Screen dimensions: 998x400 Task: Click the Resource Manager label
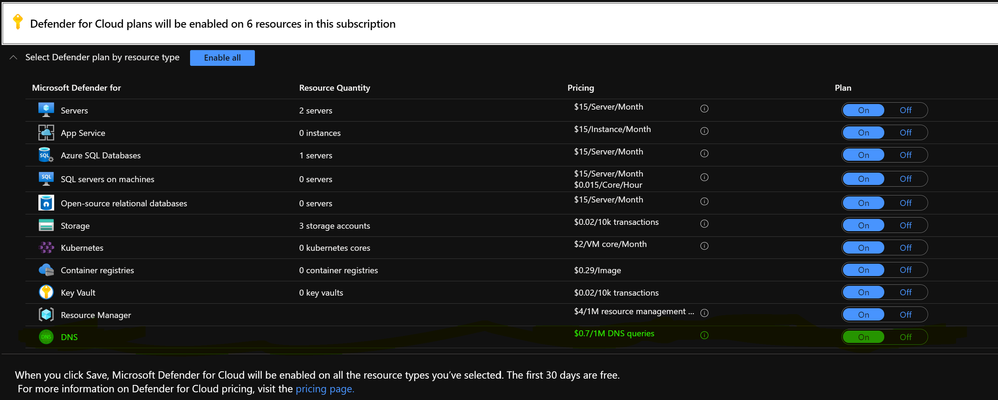click(x=95, y=315)
